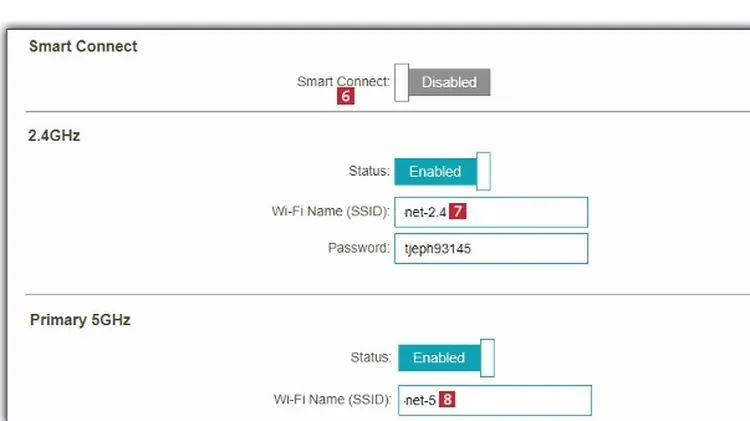Image resolution: width=750 pixels, height=421 pixels.
Task: Click the 2.4GHz Wi-Fi Name input field
Action: 520,212
